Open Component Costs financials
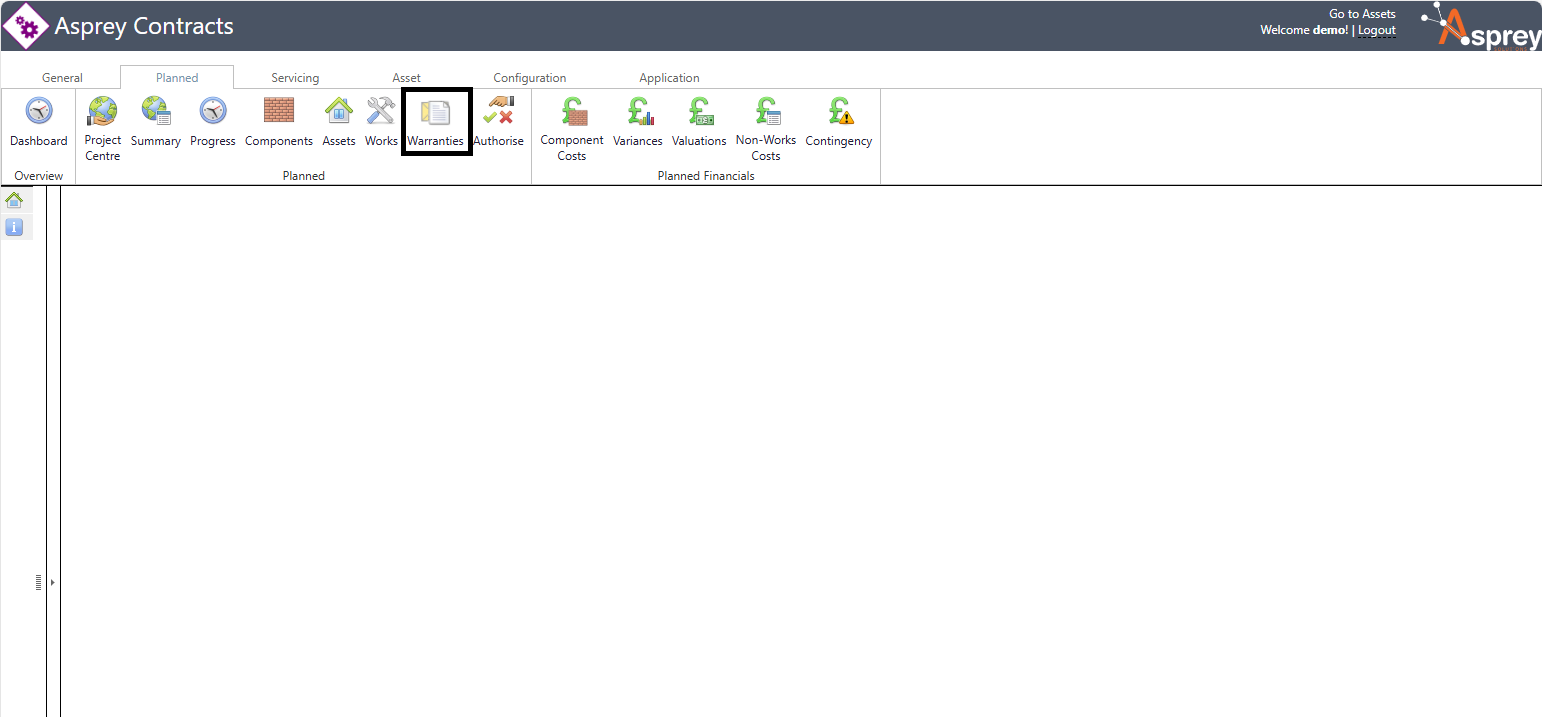The width and height of the screenshot is (1542, 717). 572,112
